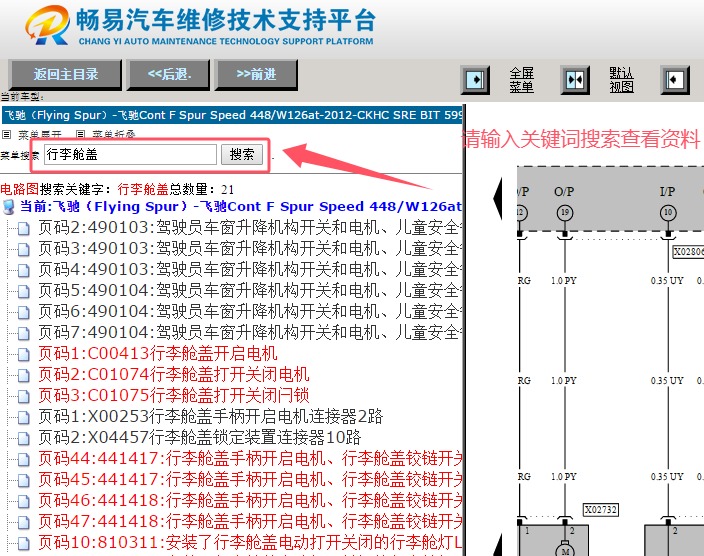The image size is (704, 556).
Task: Open 页码45:441417 luggage handle motor page
Action: pyautogui.click(x=250, y=480)
